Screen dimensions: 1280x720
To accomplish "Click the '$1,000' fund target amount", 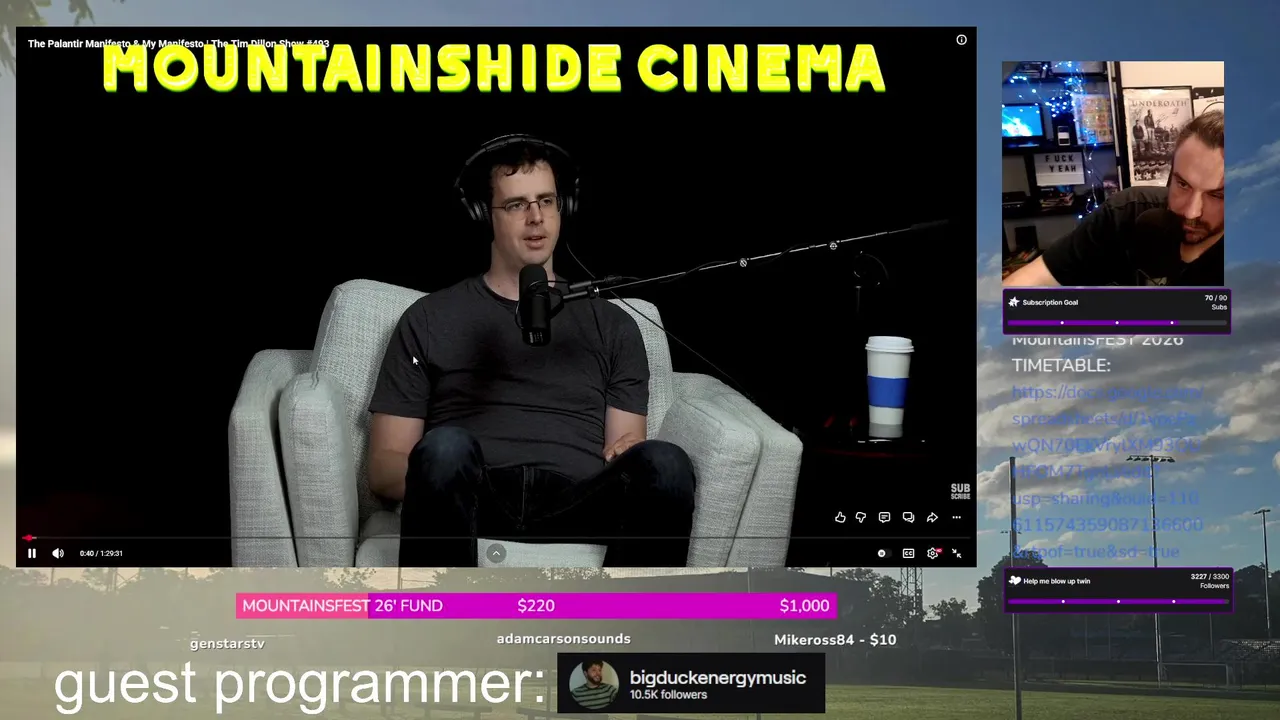I will click(804, 605).
